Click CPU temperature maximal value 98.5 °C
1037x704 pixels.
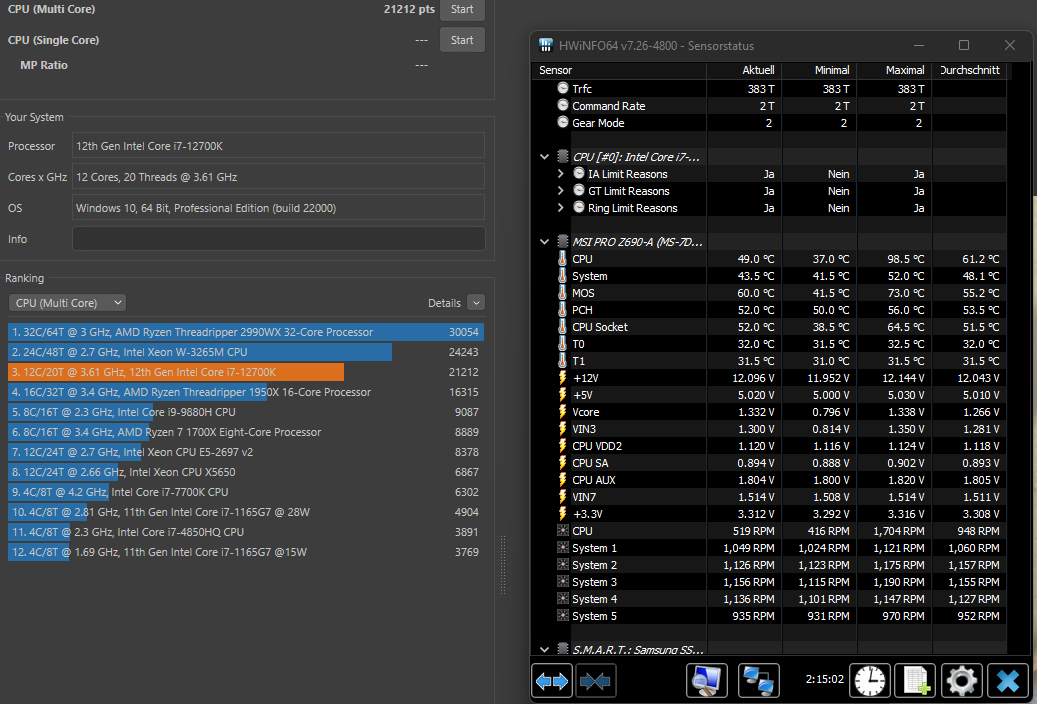click(x=905, y=259)
